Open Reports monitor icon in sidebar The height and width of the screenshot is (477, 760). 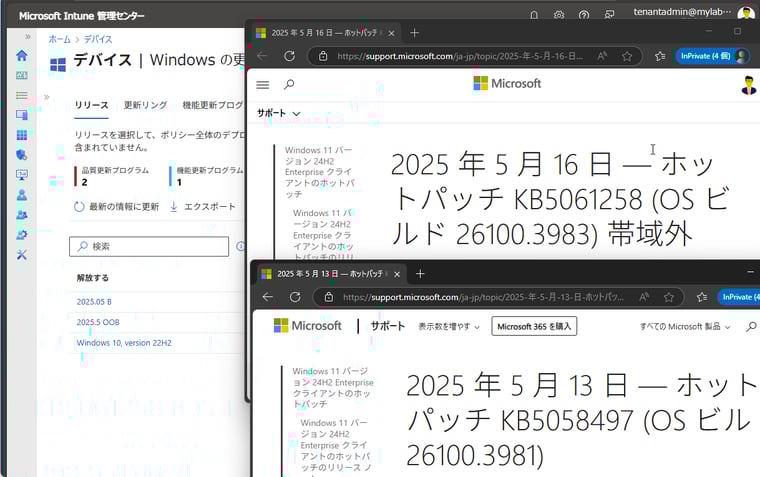coord(22,175)
